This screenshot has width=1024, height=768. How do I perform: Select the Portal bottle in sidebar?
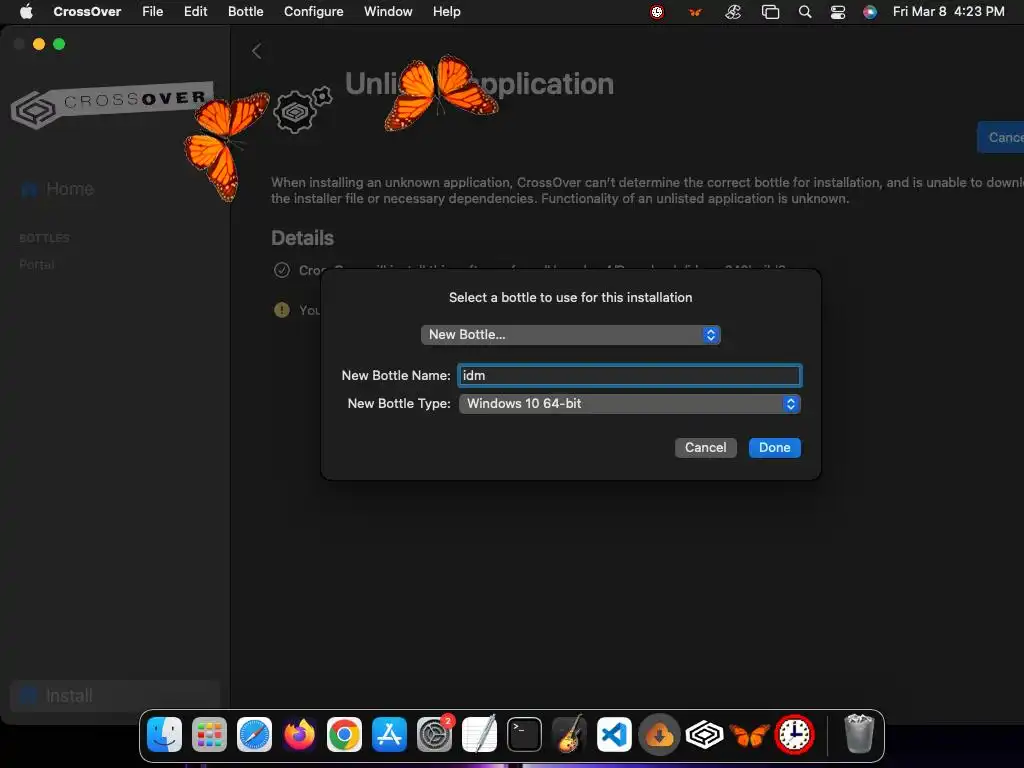(x=37, y=264)
